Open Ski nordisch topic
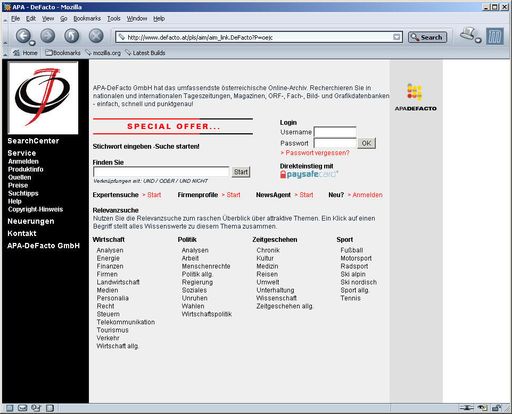The image size is (512, 414). pos(359,282)
